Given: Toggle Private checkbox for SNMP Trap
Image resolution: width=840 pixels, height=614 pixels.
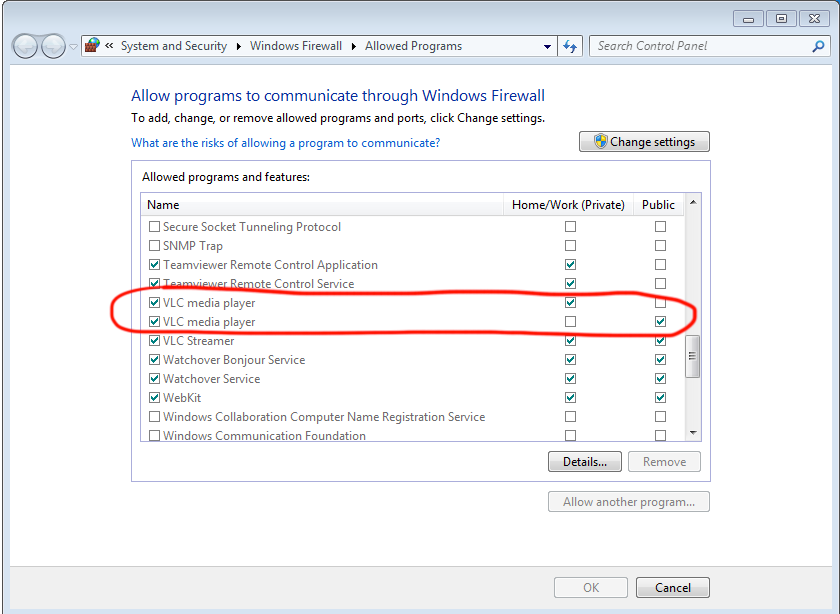Looking at the screenshot, I should [x=571, y=245].
